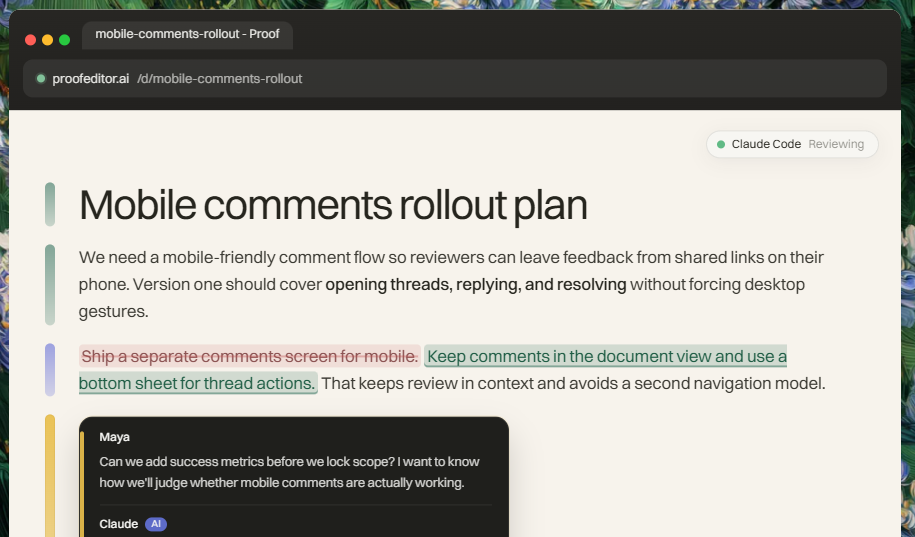Viewport: 915px width, 537px height.
Task: Click the struck-through text about separate comments screen
Action: (250, 356)
